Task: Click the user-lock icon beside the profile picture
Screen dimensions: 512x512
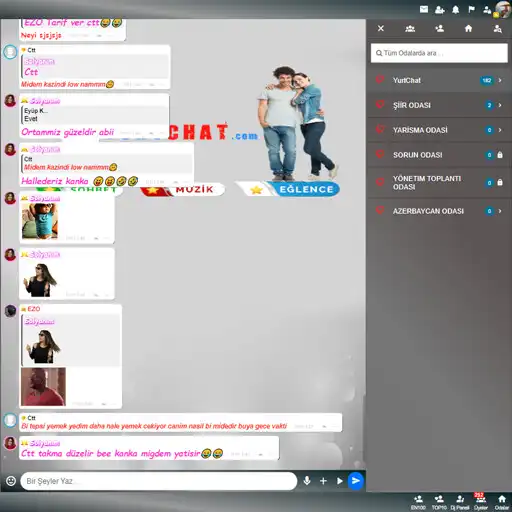Action: tap(487, 10)
